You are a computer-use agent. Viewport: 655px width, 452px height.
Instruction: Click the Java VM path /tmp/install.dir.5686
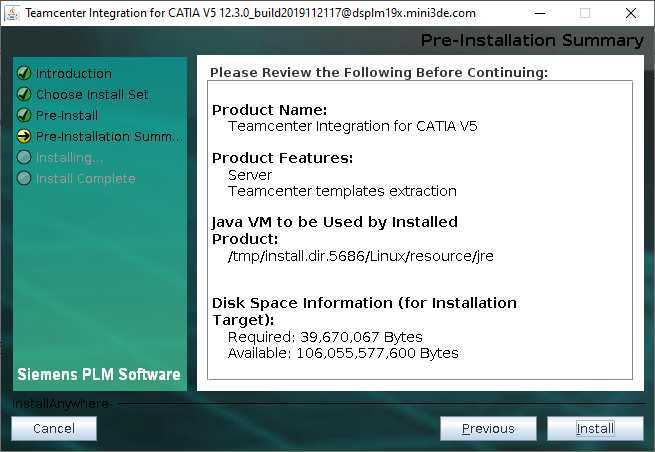[x=361, y=256]
